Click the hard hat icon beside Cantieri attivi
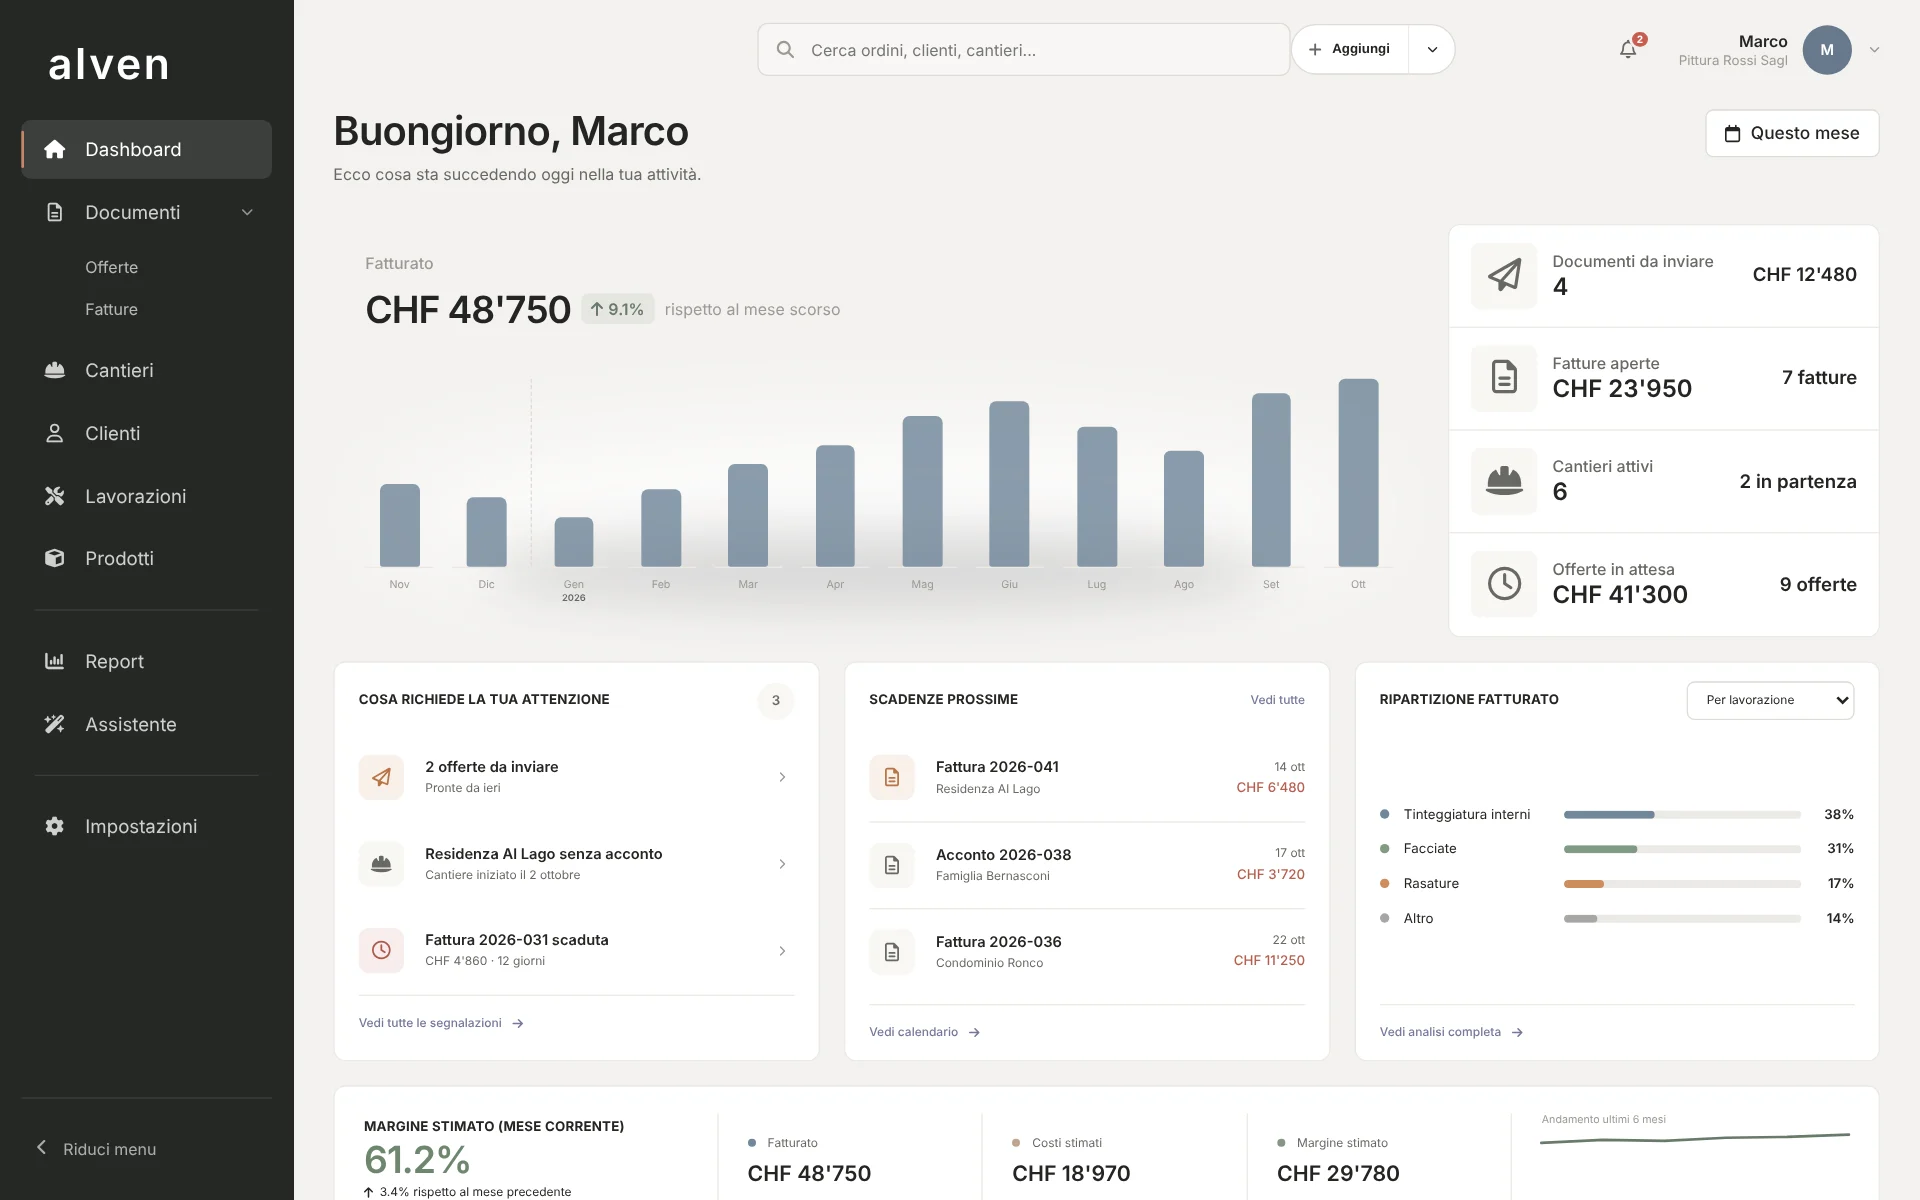Viewport: 1920px width, 1200px height. click(1504, 481)
